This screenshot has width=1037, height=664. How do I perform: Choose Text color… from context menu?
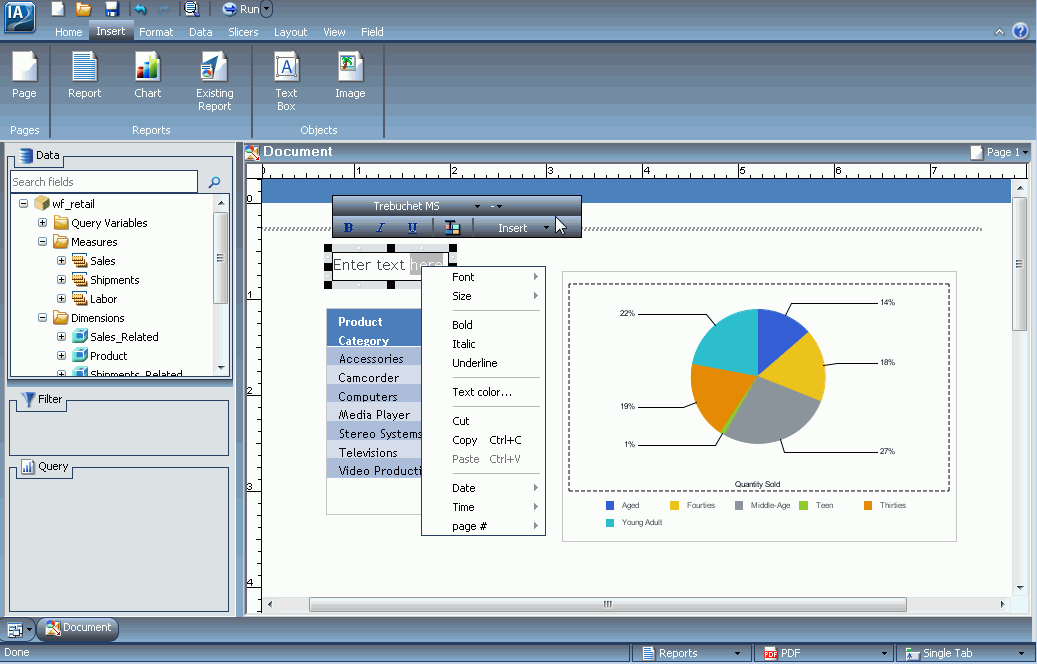coord(483,392)
